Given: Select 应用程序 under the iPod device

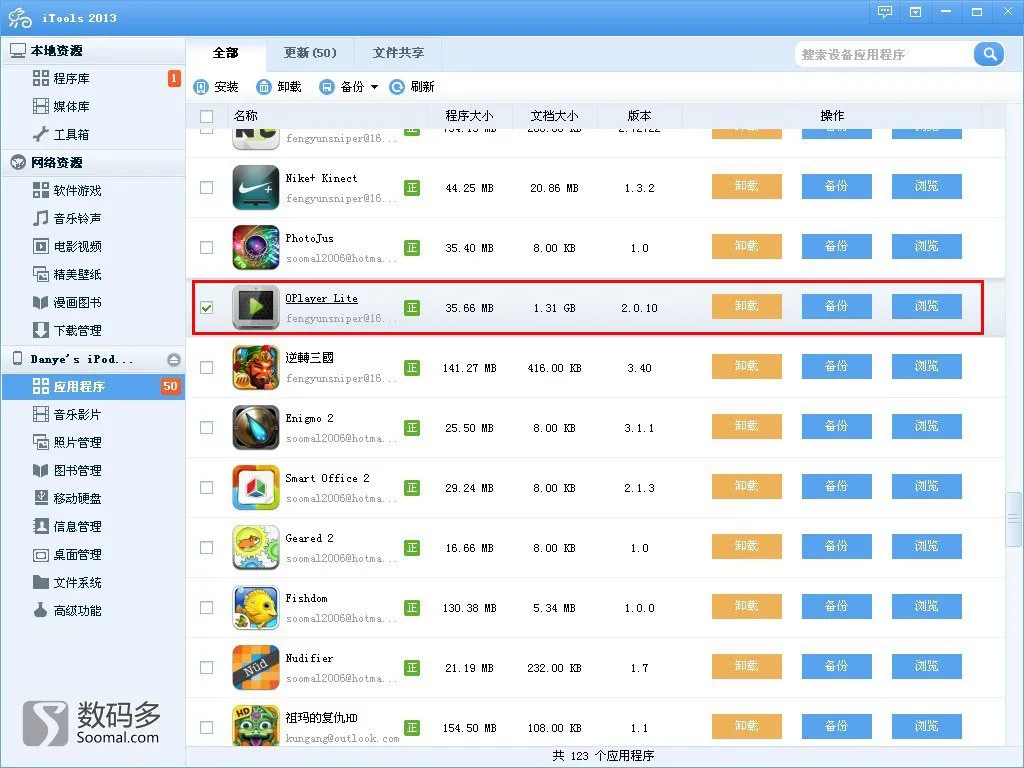Looking at the screenshot, I should [x=93, y=387].
